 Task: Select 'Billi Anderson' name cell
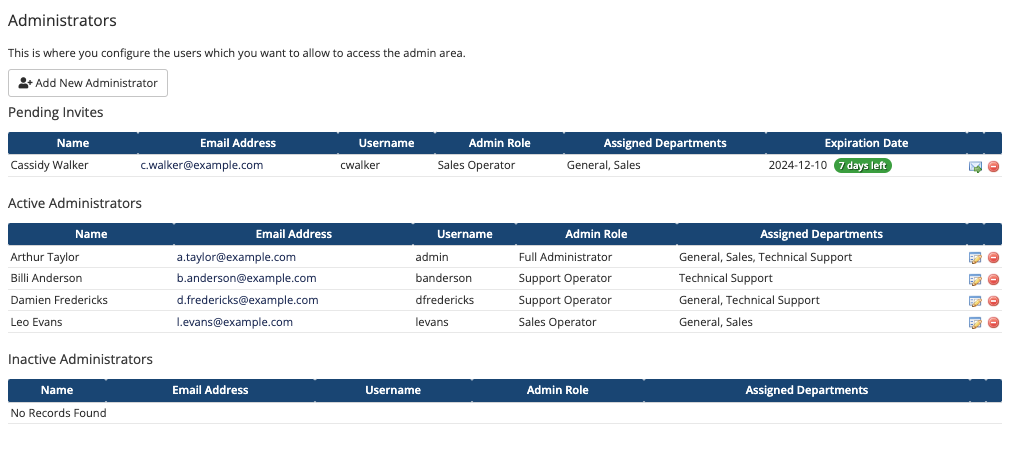tap(47, 278)
